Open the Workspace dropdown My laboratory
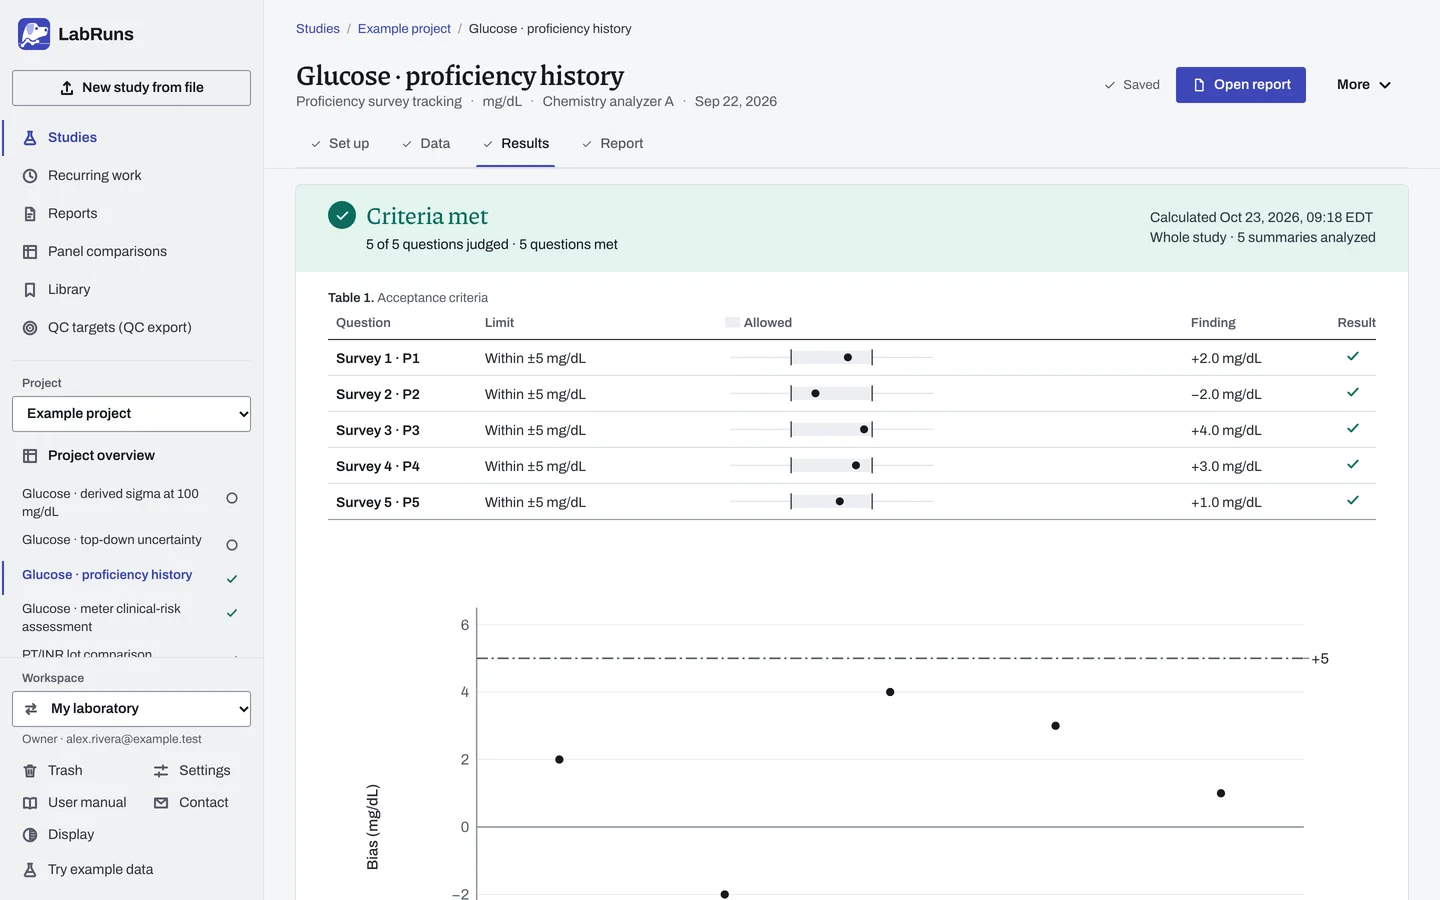The height and width of the screenshot is (900, 1440). [131, 709]
